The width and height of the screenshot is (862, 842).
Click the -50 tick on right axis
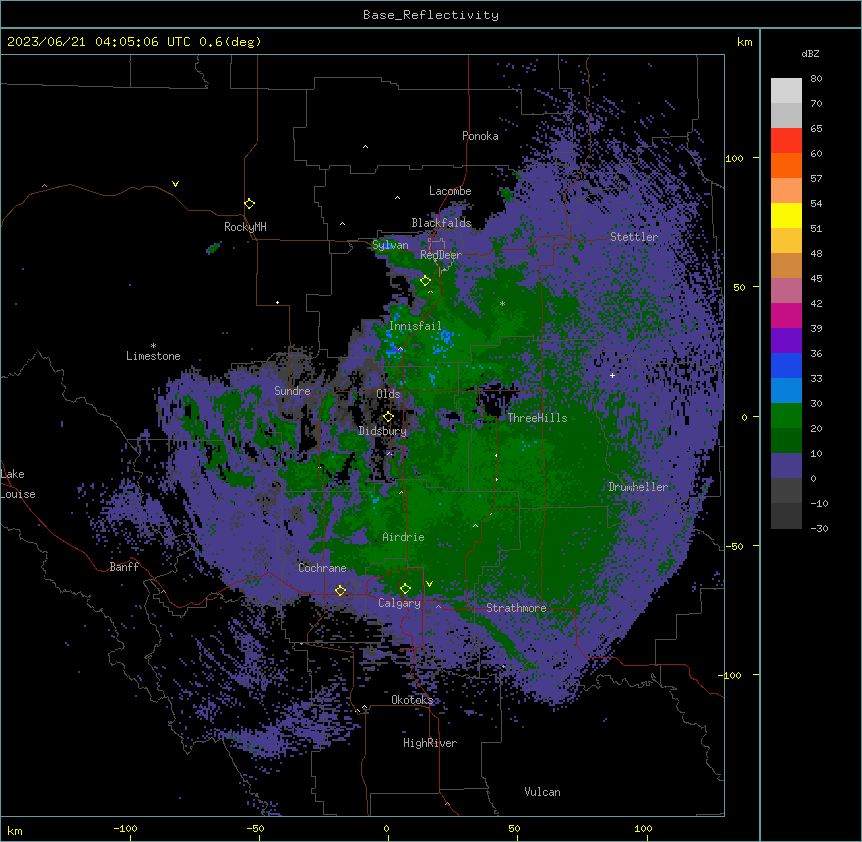(x=734, y=546)
